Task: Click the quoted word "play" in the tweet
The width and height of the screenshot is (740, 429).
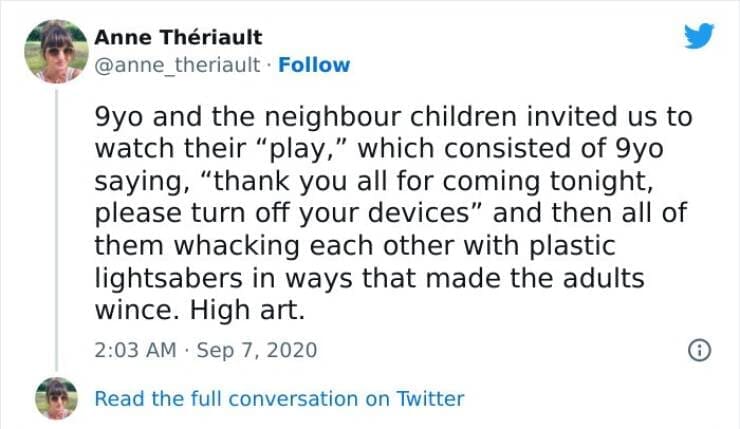Action: pos(306,149)
